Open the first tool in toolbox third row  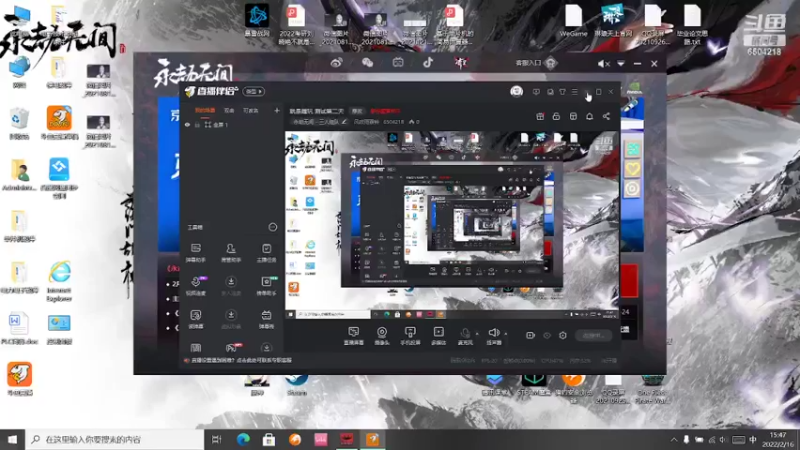tap(196, 319)
